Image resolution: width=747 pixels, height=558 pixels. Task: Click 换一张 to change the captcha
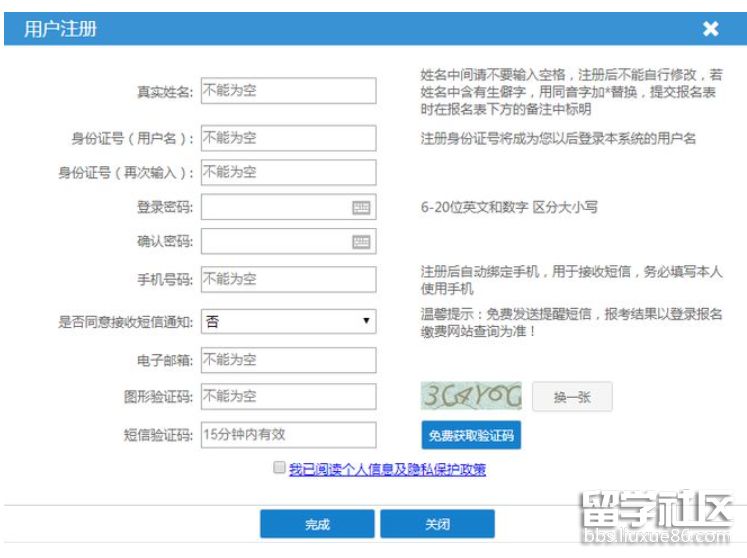[x=572, y=397]
